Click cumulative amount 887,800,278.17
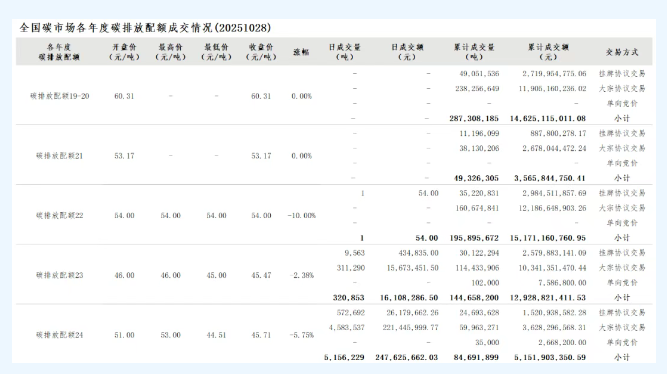 [x=558, y=133]
